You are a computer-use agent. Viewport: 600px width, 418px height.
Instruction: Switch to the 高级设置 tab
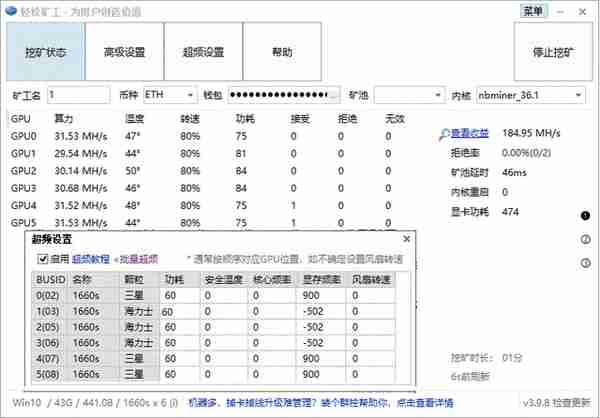[x=124, y=52]
